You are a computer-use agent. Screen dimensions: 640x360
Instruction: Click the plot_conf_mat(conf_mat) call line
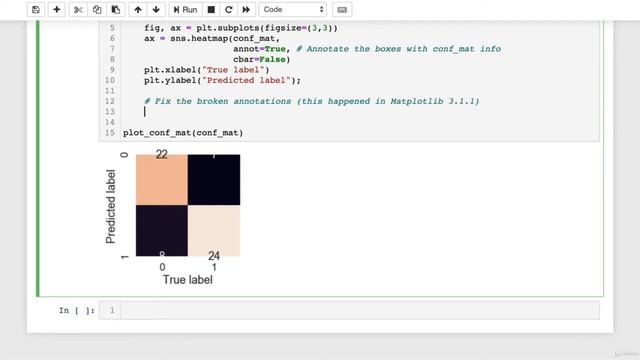(x=183, y=133)
